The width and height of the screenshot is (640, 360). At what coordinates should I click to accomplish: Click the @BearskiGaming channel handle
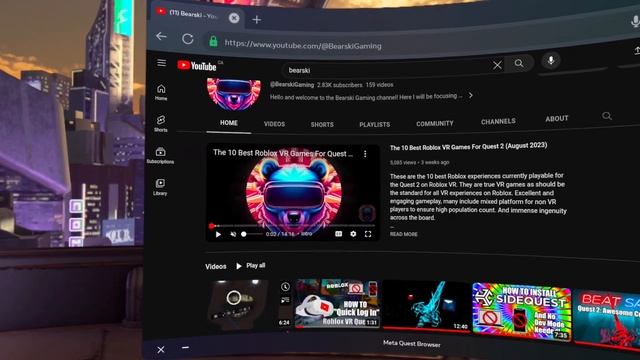pos(292,84)
